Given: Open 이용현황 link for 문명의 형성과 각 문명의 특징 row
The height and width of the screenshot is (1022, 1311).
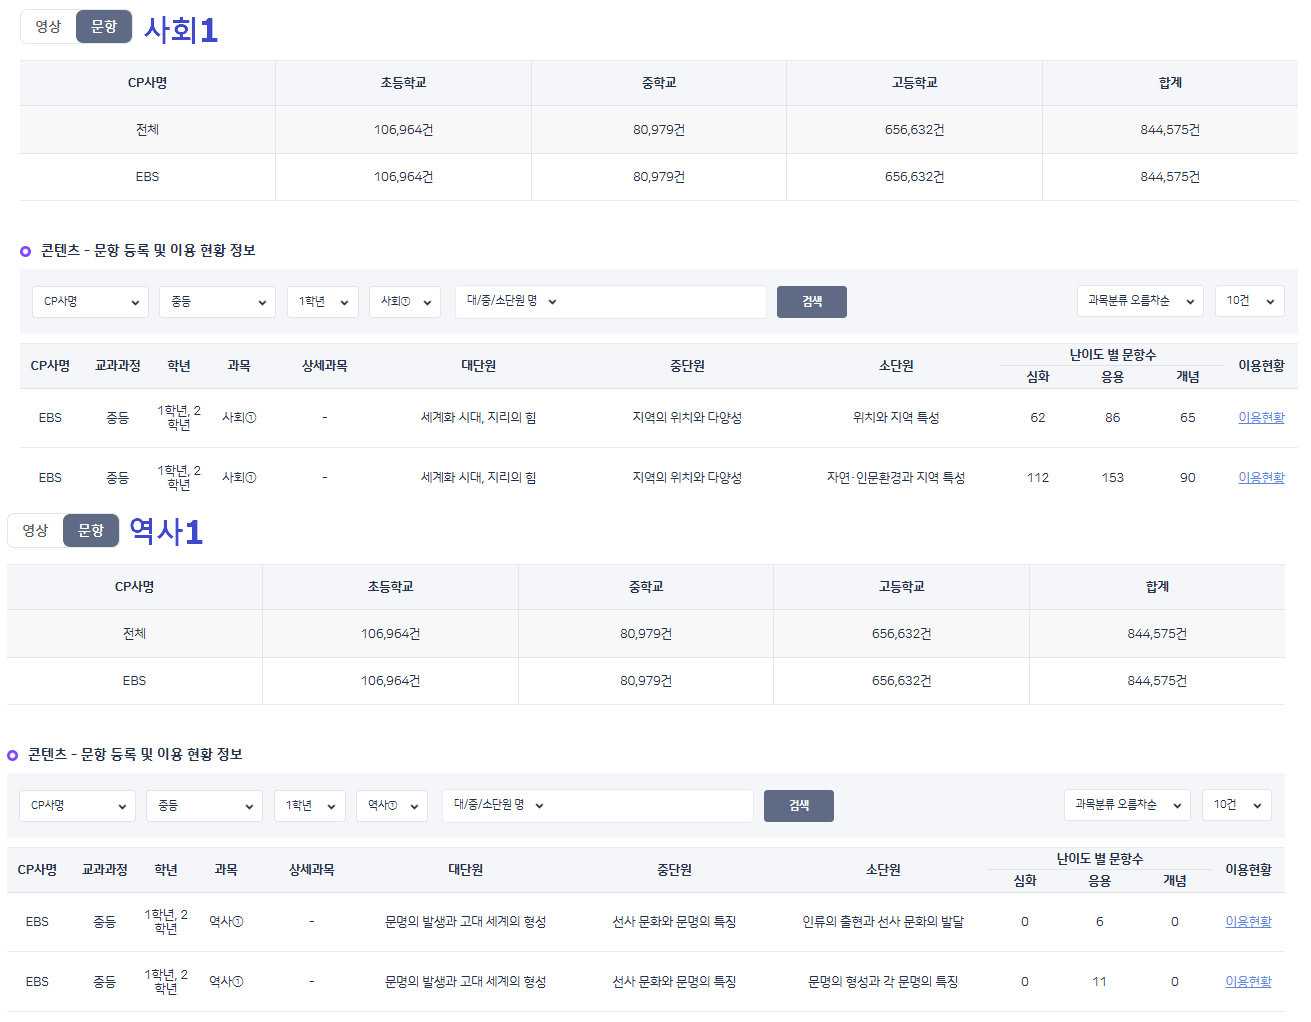Looking at the screenshot, I should (x=1248, y=982).
